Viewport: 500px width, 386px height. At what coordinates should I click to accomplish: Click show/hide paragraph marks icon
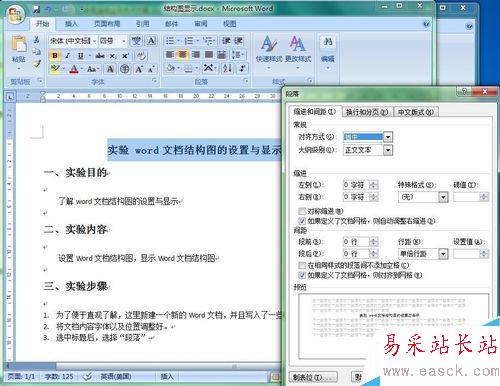(242, 68)
